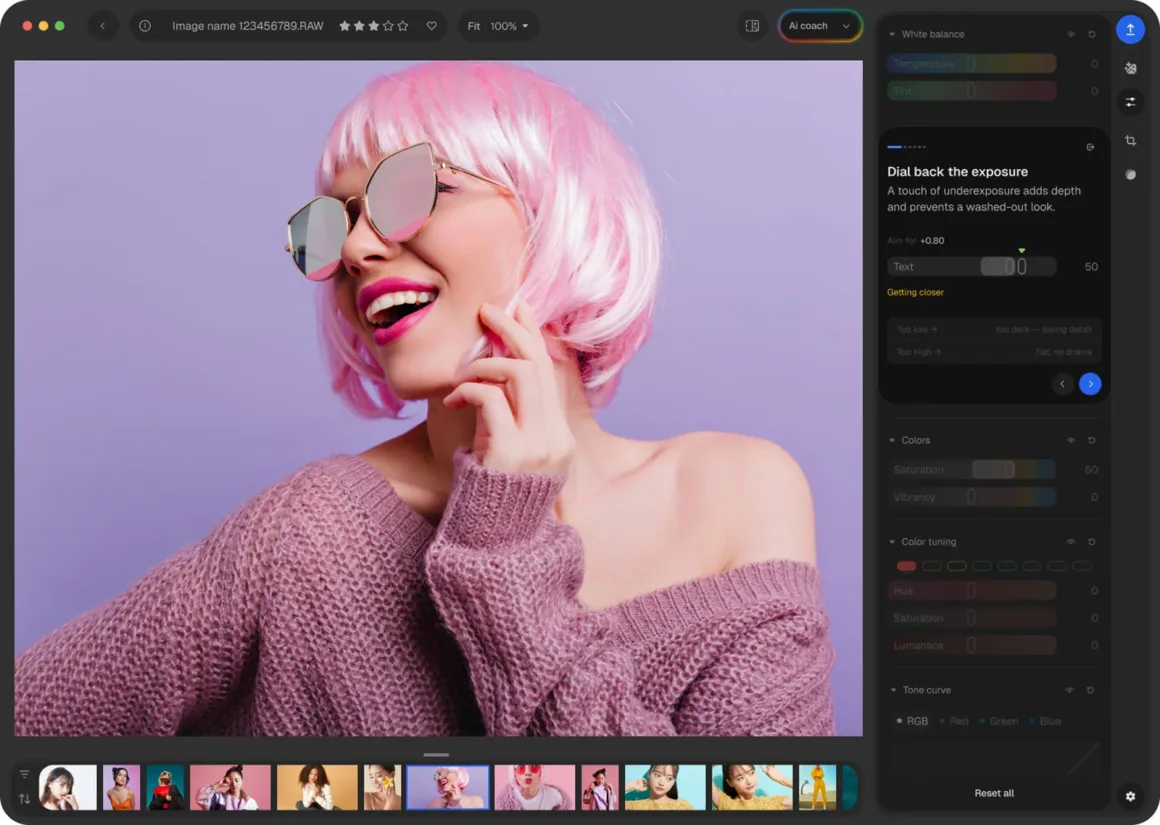The image size is (1160, 825).
Task: Toggle Colors section visibility eye
Action: tap(1070, 440)
